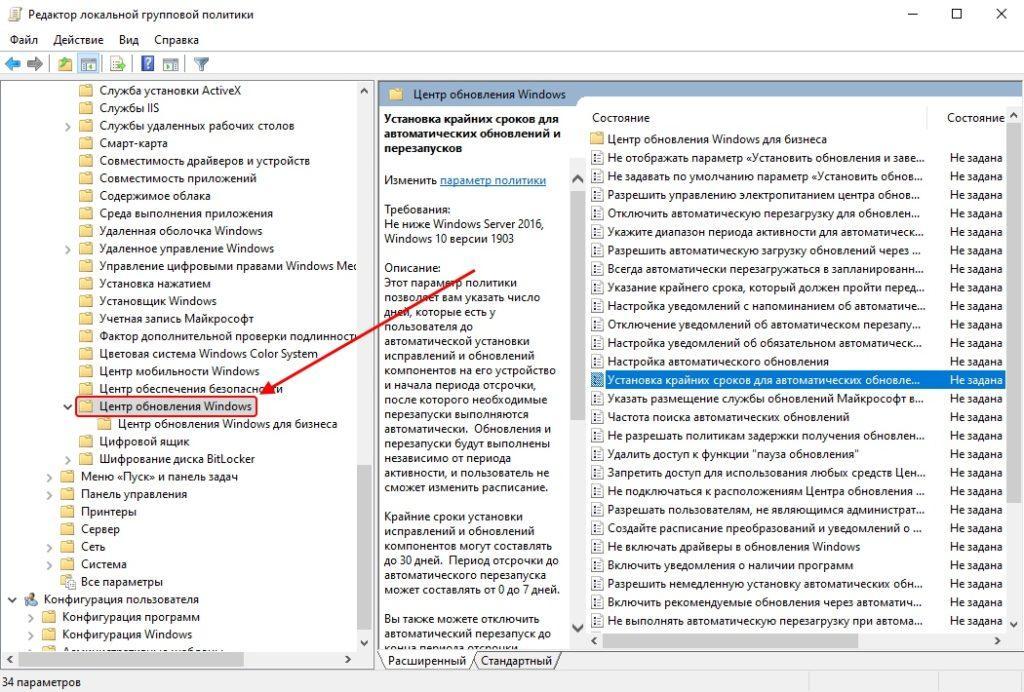This screenshot has height=692, width=1024.
Task: Expand 'Меню «Пуск» и панель задач' node
Action: [50, 477]
